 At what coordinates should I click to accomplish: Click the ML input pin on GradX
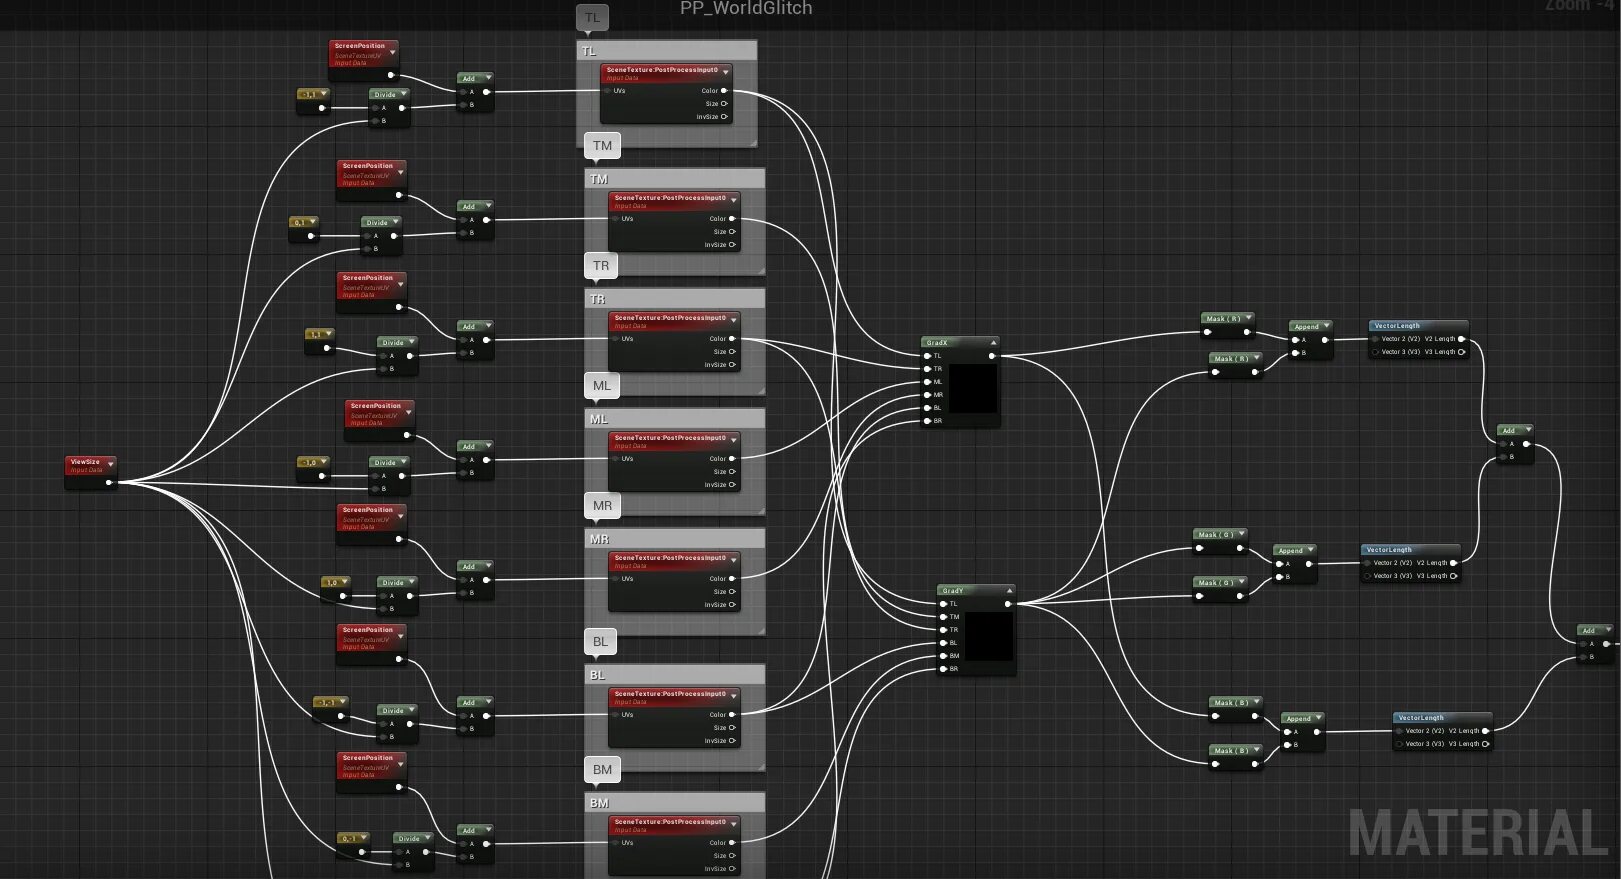click(x=927, y=382)
